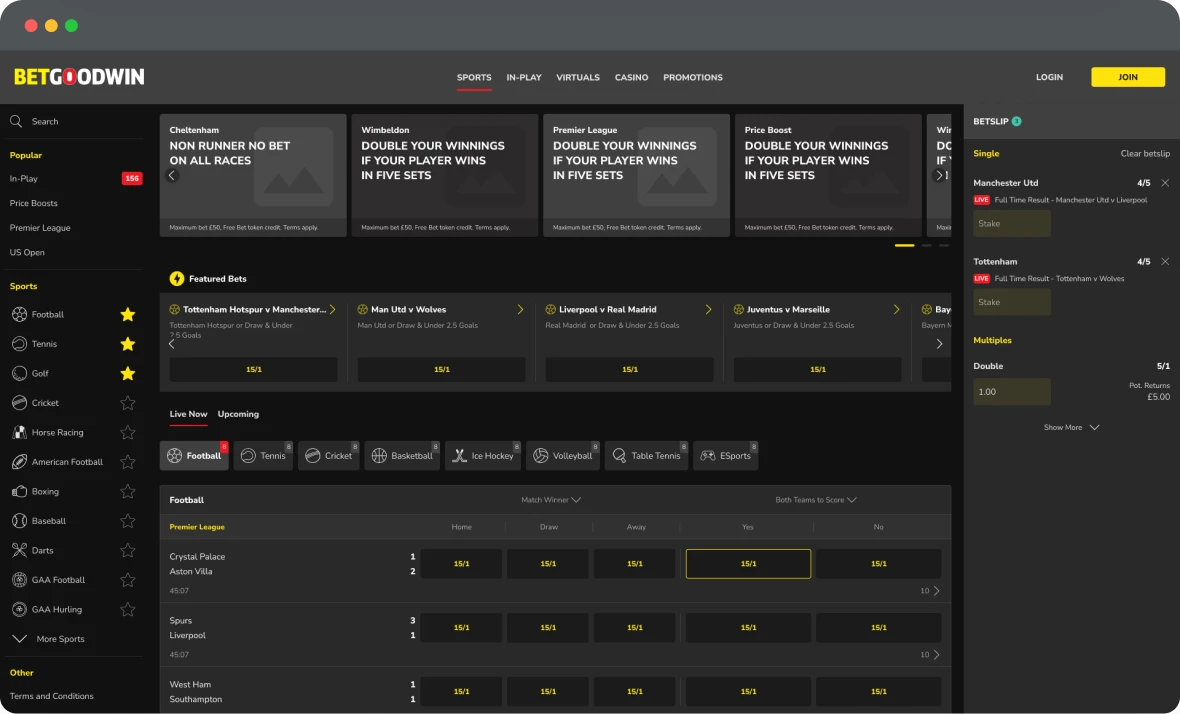Expand more markets for Crystal Palace v Aston Villa
The width and height of the screenshot is (1180, 714).
click(x=930, y=591)
